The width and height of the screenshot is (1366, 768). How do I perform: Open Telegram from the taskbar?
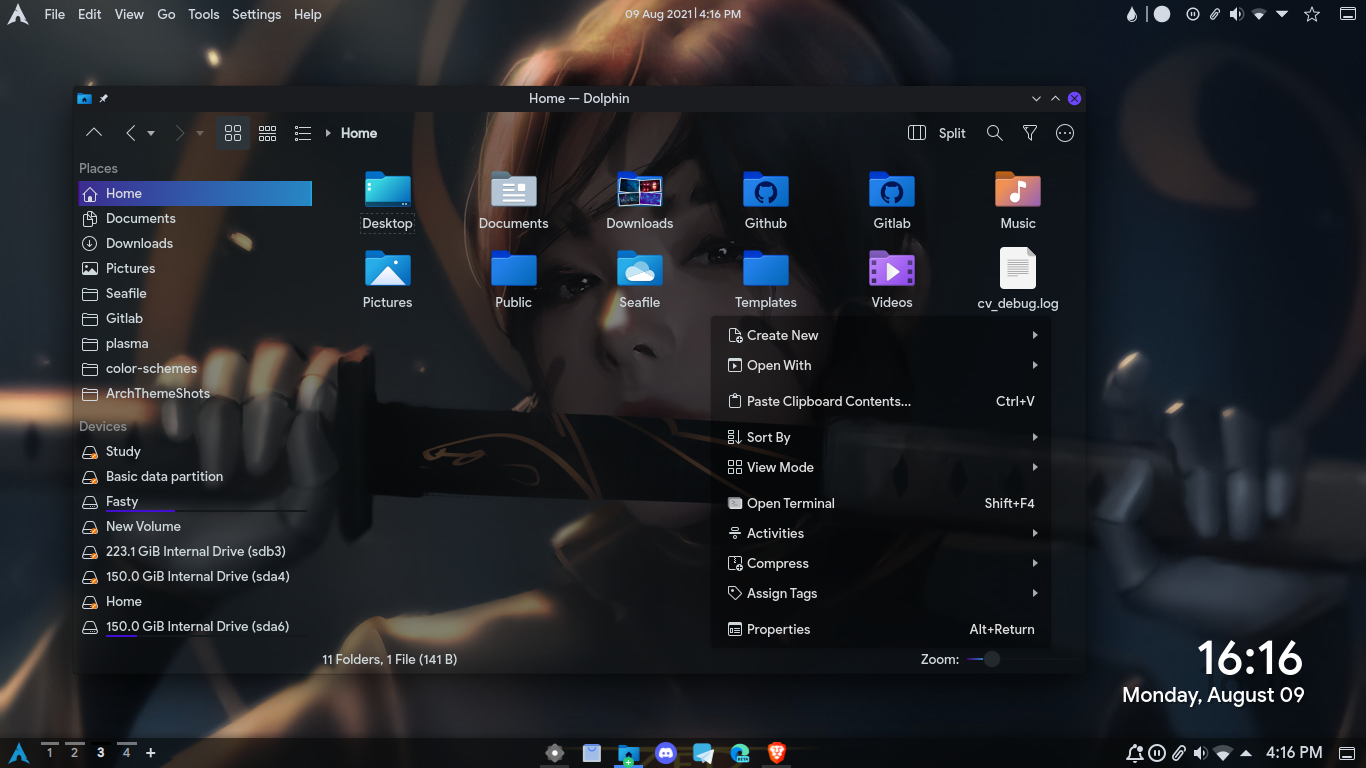click(x=703, y=753)
